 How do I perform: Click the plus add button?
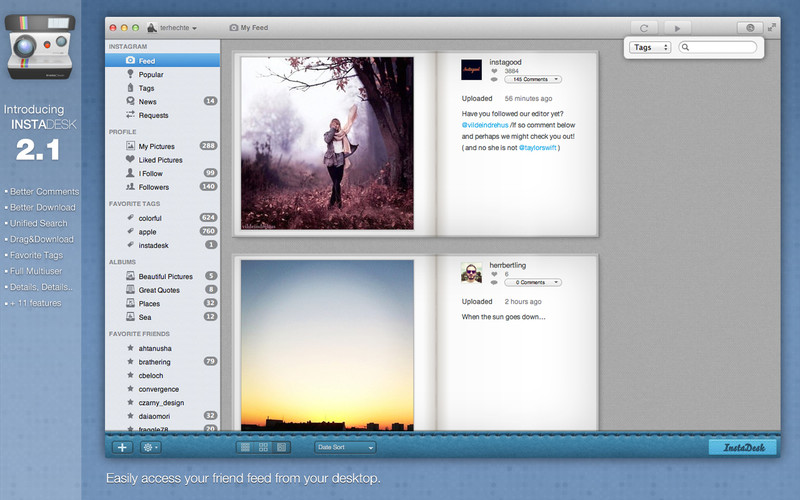122,448
